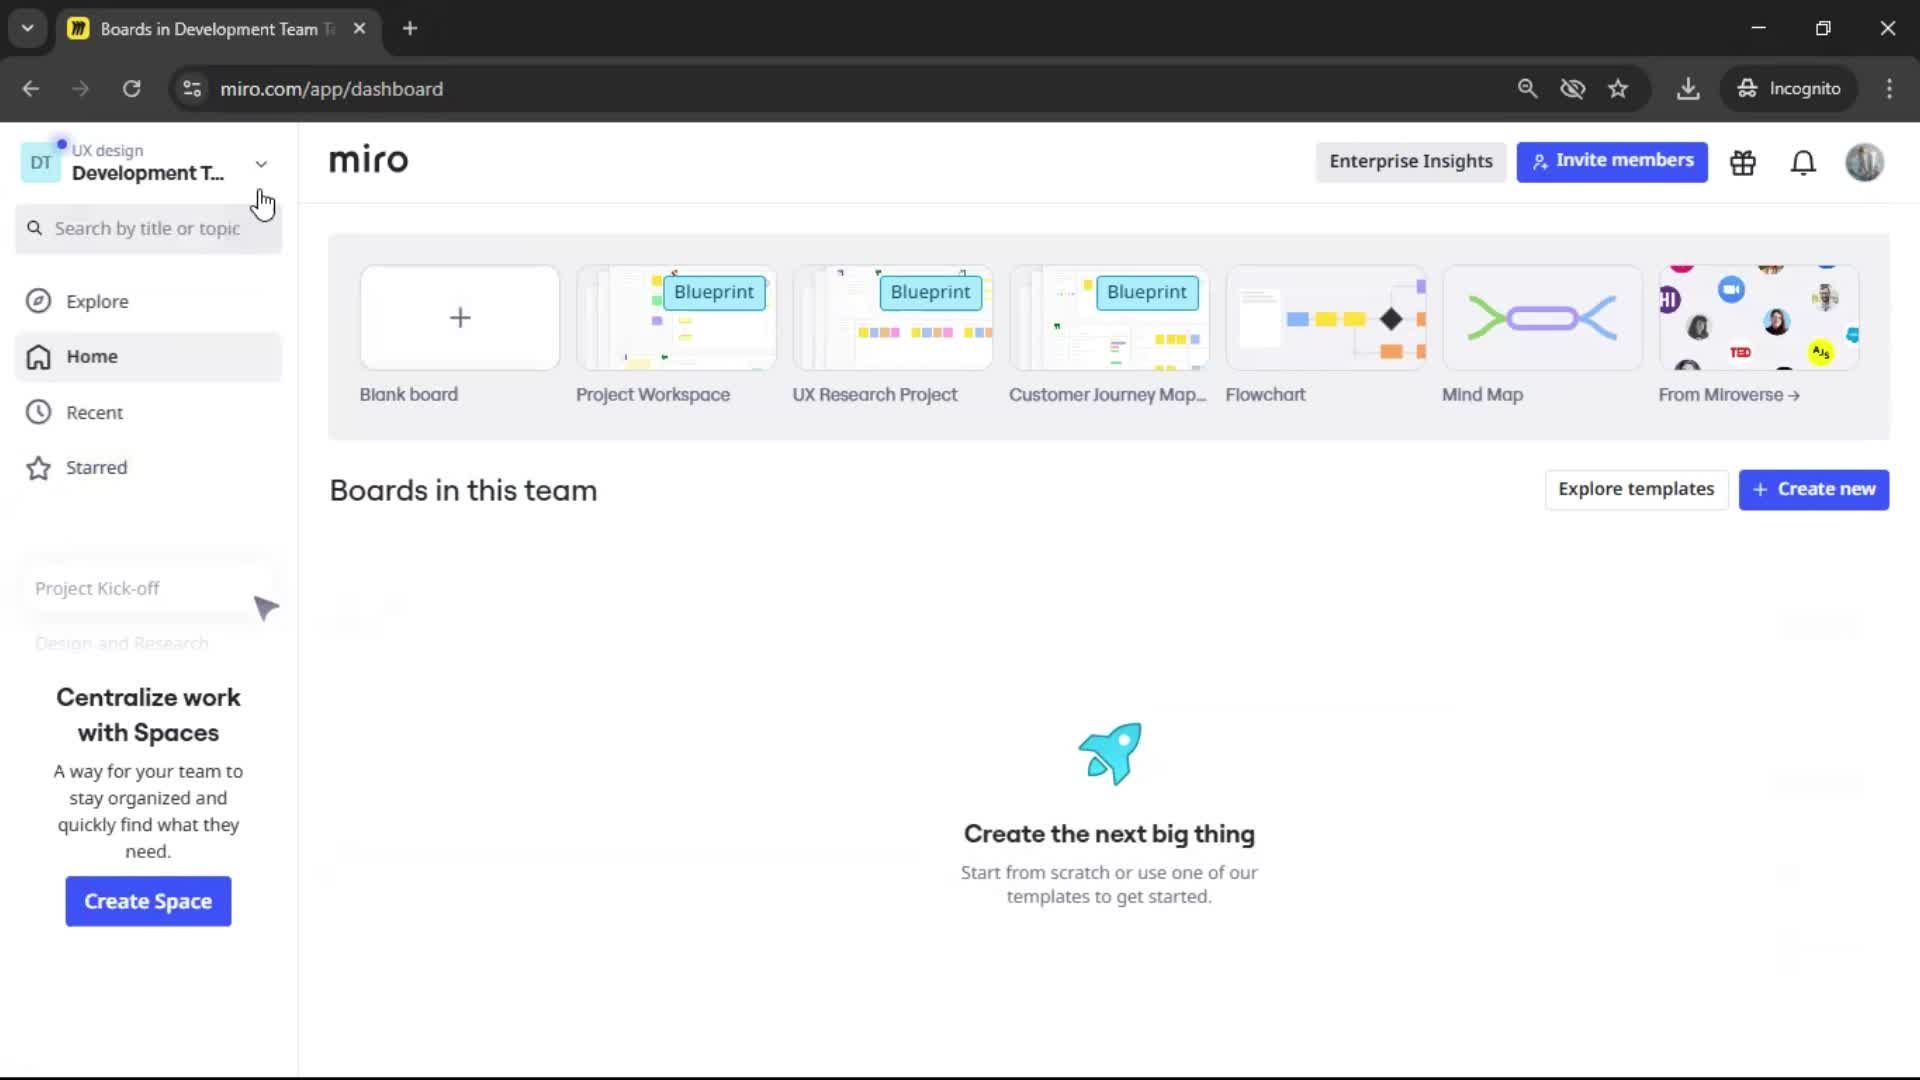Image resolution: width=1920 pixels, height=1080 pixels.
Task: Open browser downloads
Action: coord(1688,89)
